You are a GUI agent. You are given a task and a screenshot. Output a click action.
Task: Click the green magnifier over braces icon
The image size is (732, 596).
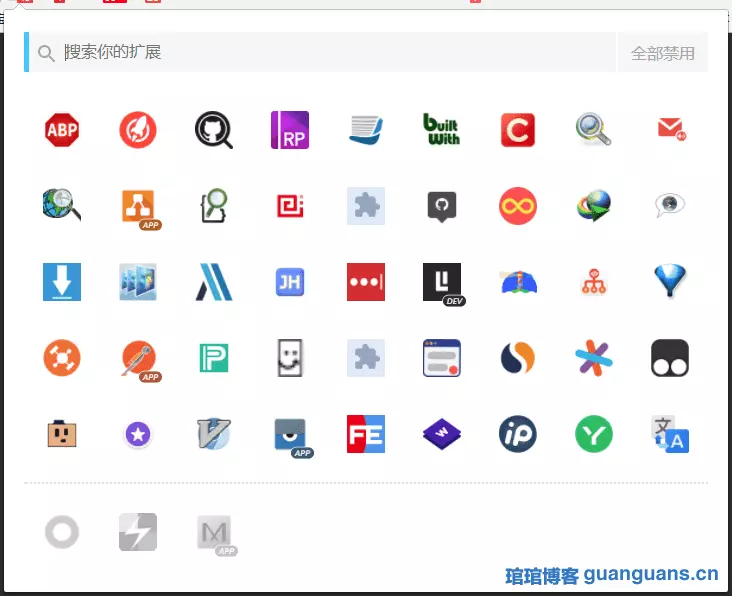(x=214, y=205)
